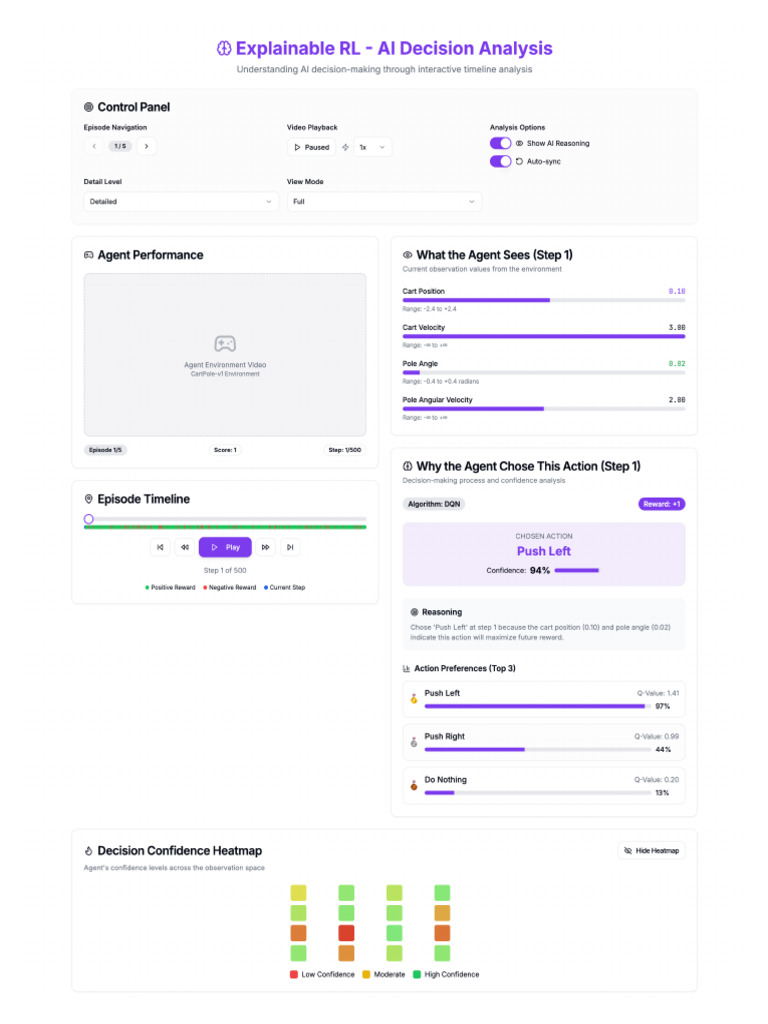The image size is (768, 1024).
Task: Click the bar chart icon beside Action Preferences
Action: tap(407, 669)
